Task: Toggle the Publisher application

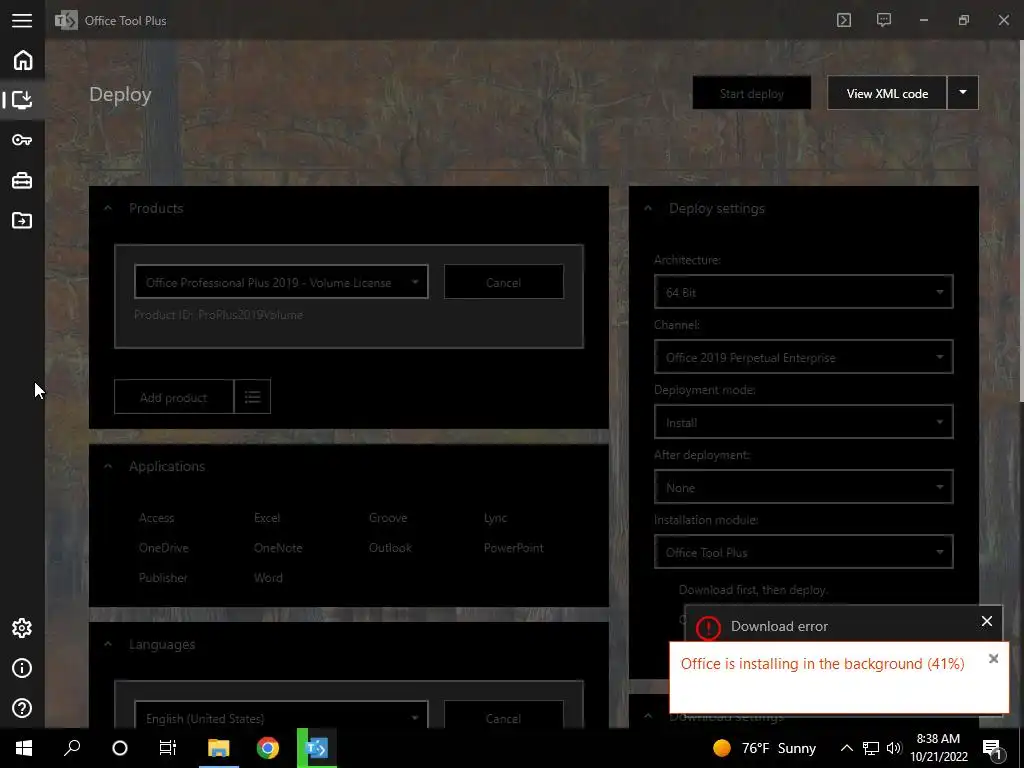Action: tap(163, 578)
